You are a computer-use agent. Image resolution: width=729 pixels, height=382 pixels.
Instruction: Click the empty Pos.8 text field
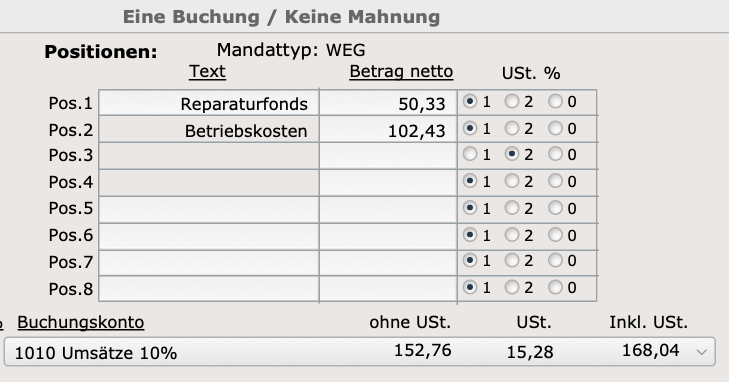click(x=209, y=289)
